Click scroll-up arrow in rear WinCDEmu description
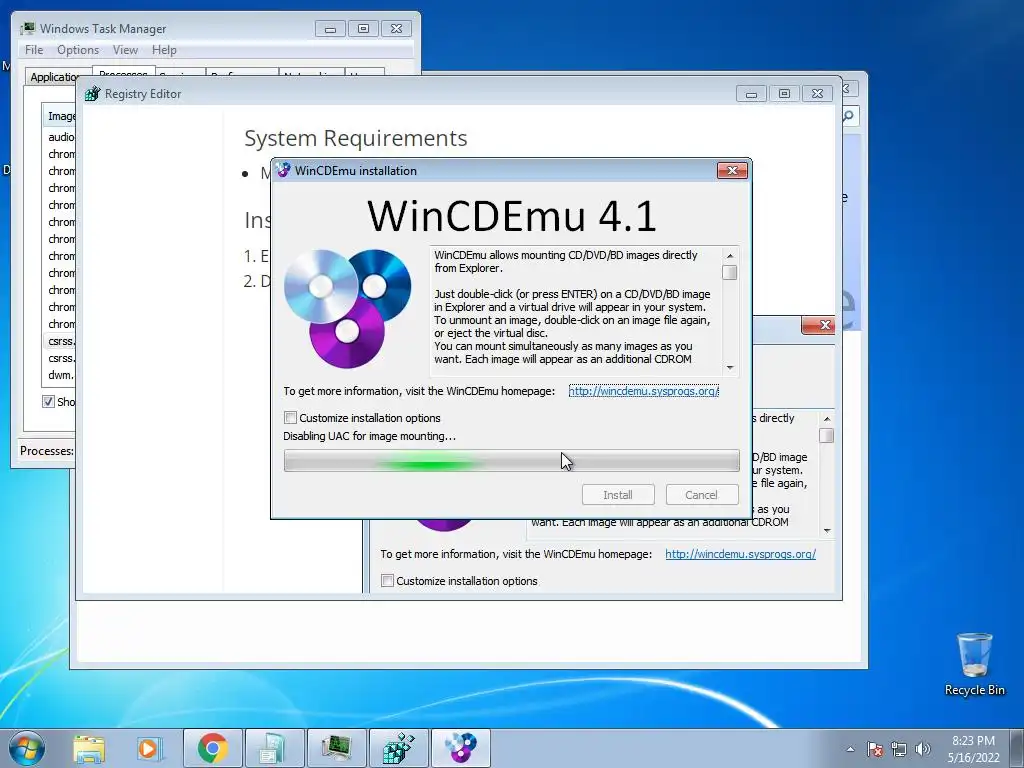Image resolution: width=1024 pixels, height=768 pixels. [827, 419]
